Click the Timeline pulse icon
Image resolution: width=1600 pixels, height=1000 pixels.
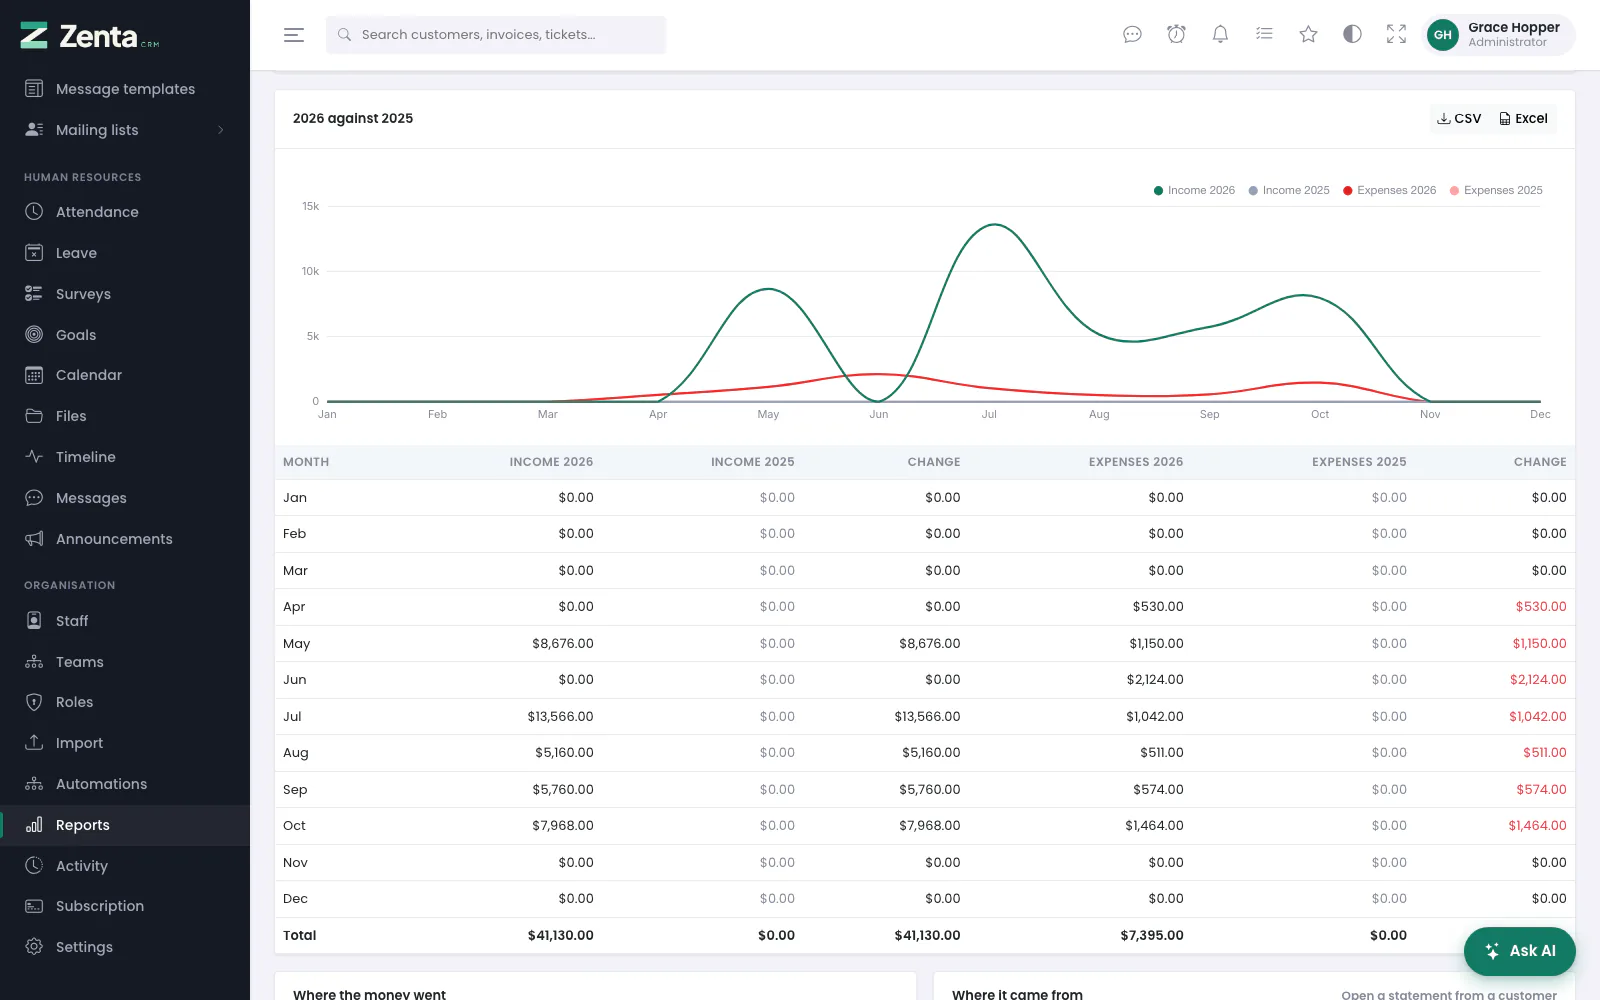point(34,457)
